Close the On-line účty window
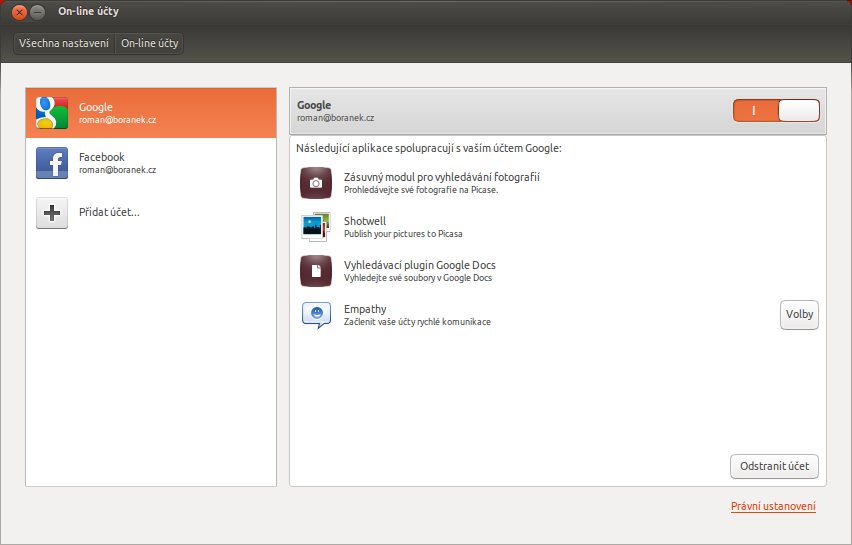This screenshot has height=545, width=852. pyautogui.click(x=19, y=12)
